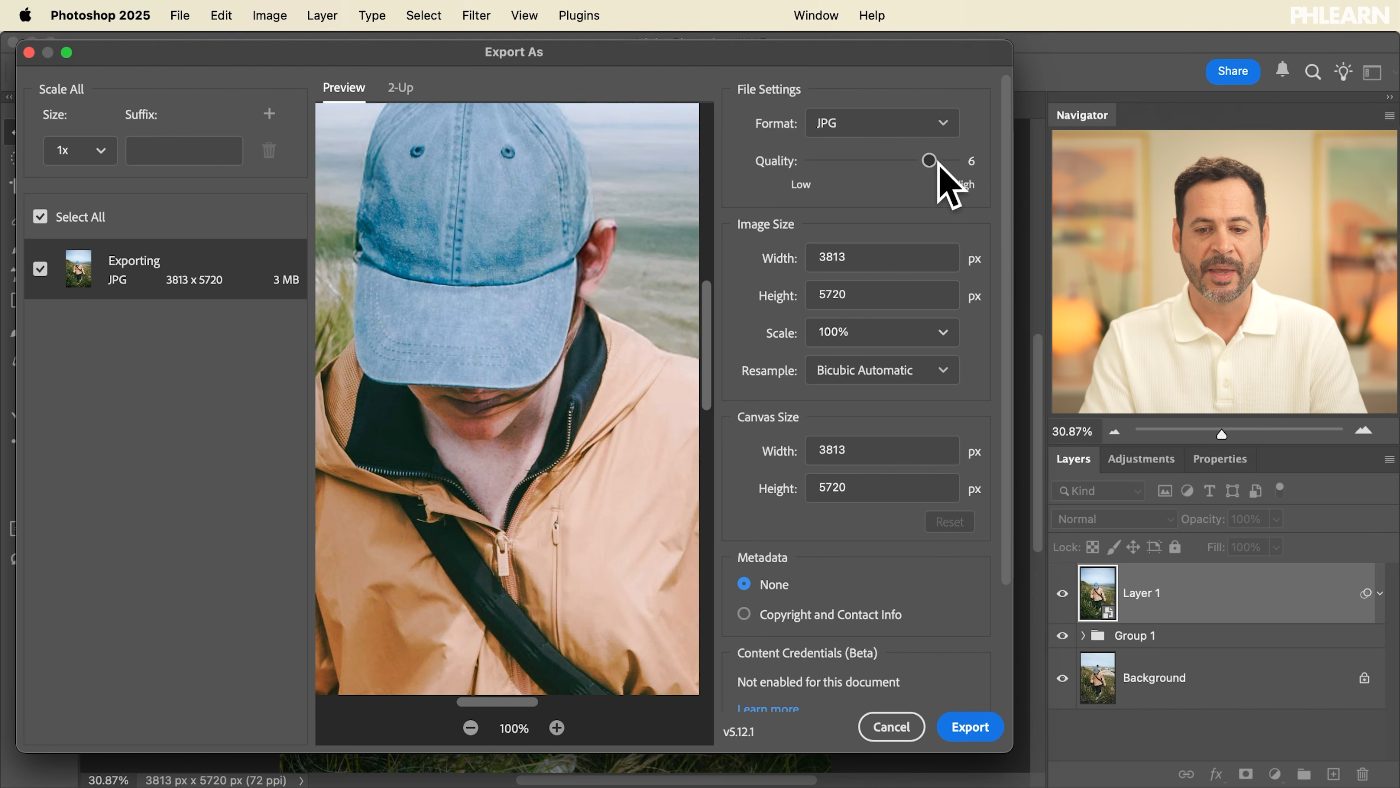The height and width of the screenshot is (788, 1400).
Task: Zoom out the export preview with minus button
Action: [471, 728]
